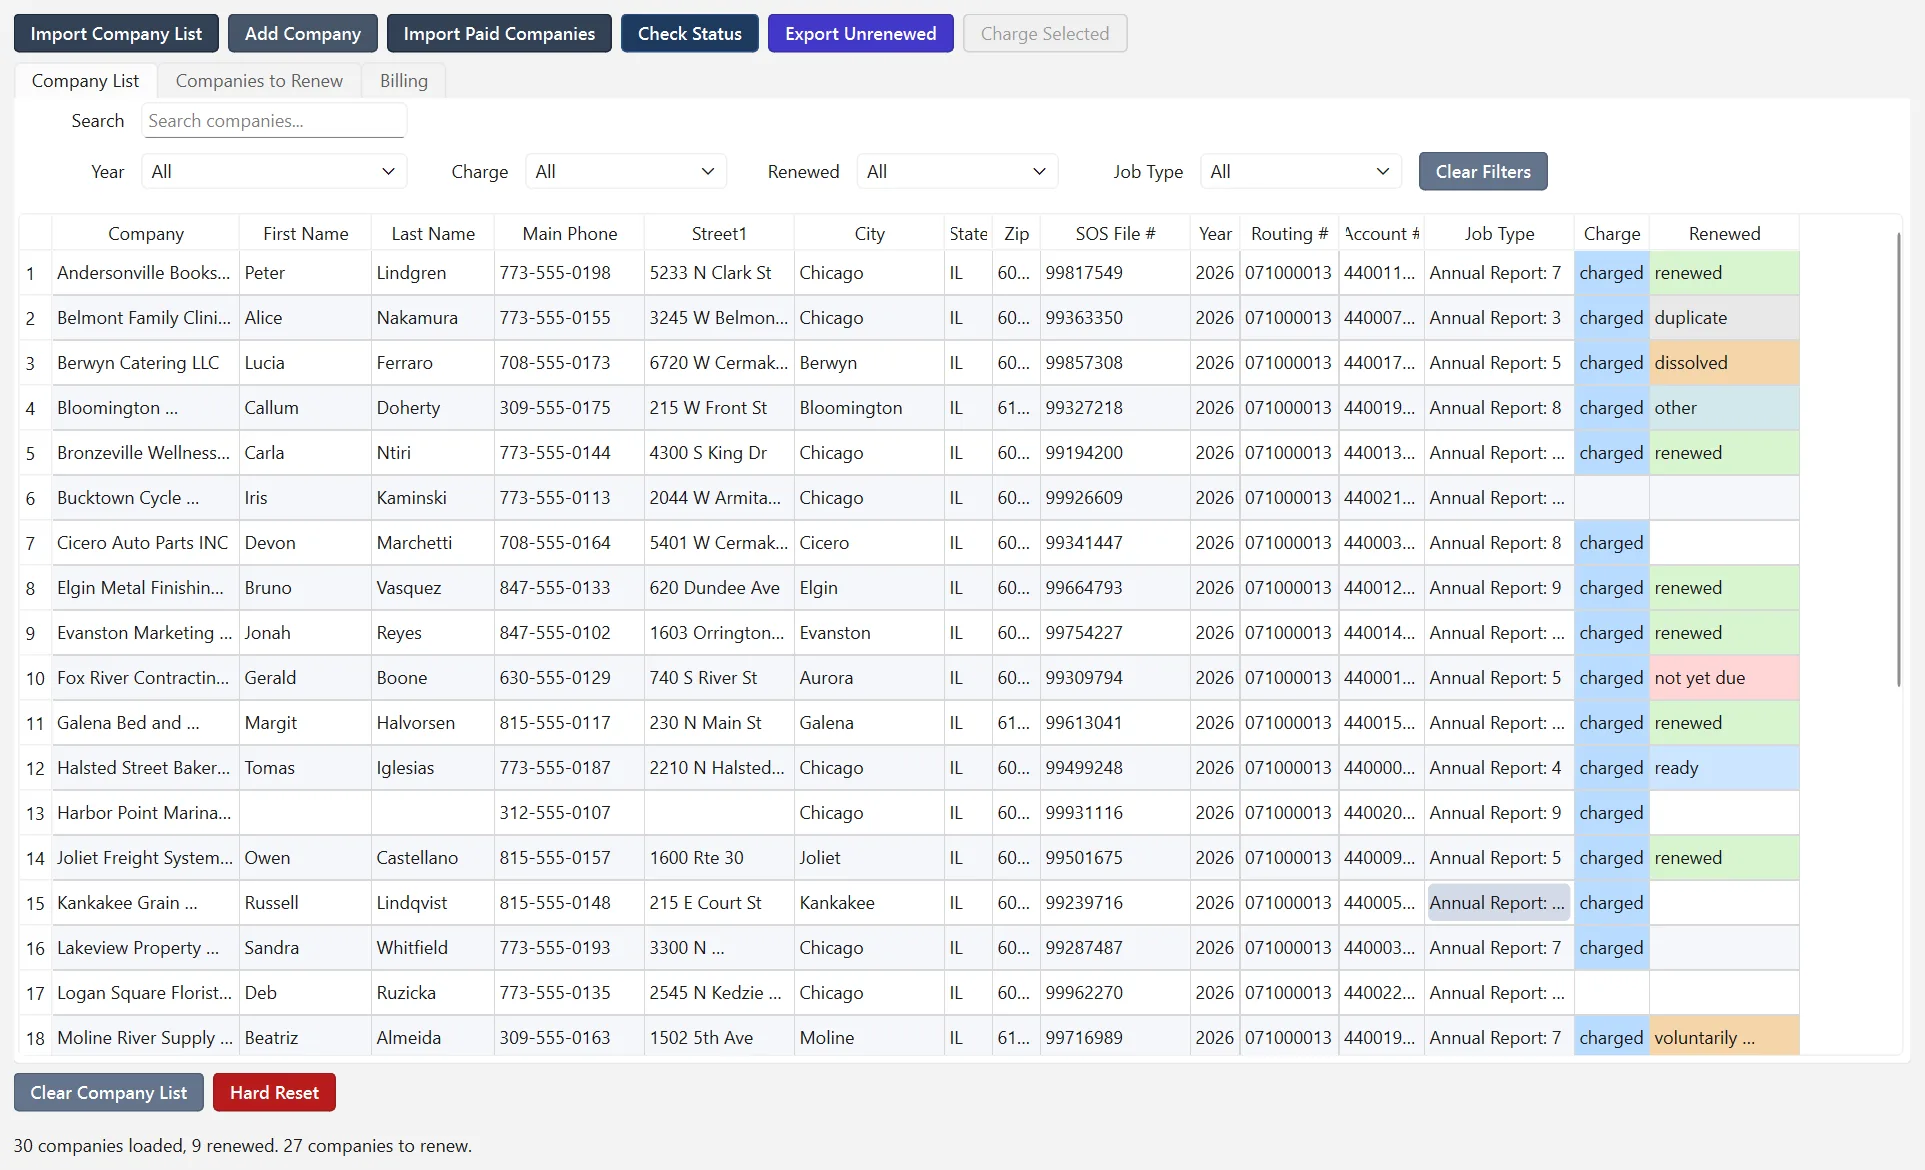Click the Check Status button
This screenshot has height=1170, width=1925.
point(690,33)
